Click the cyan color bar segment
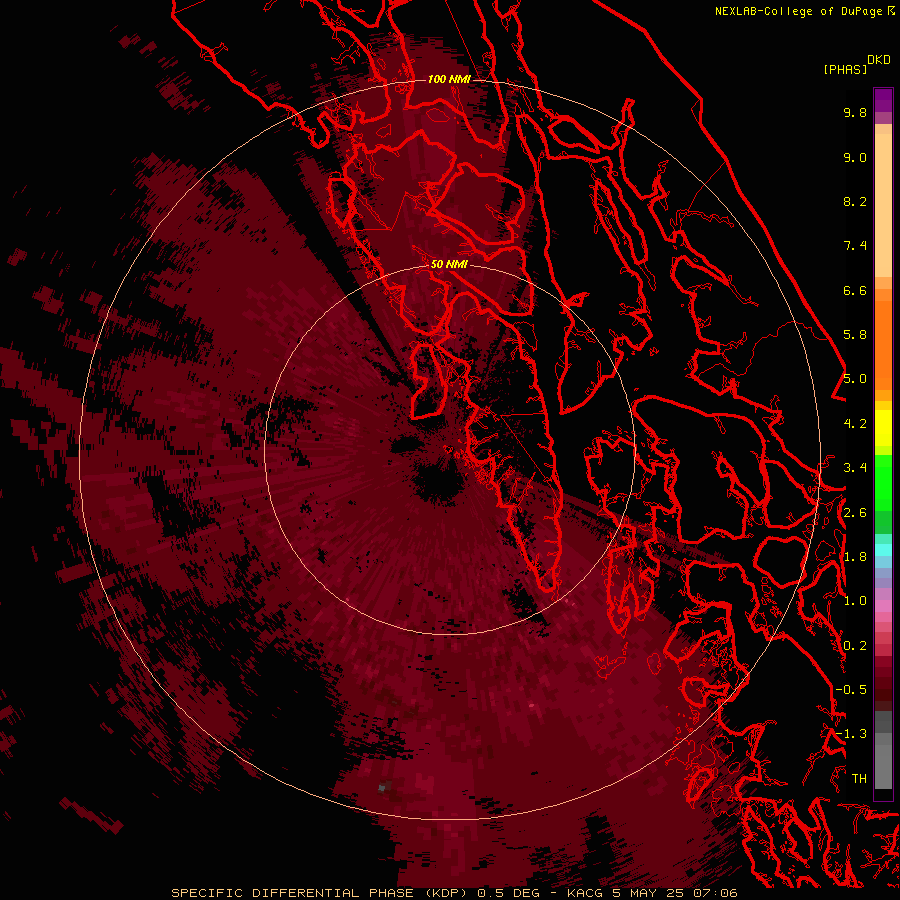This screenshot has height=900, width=900. 883,549
